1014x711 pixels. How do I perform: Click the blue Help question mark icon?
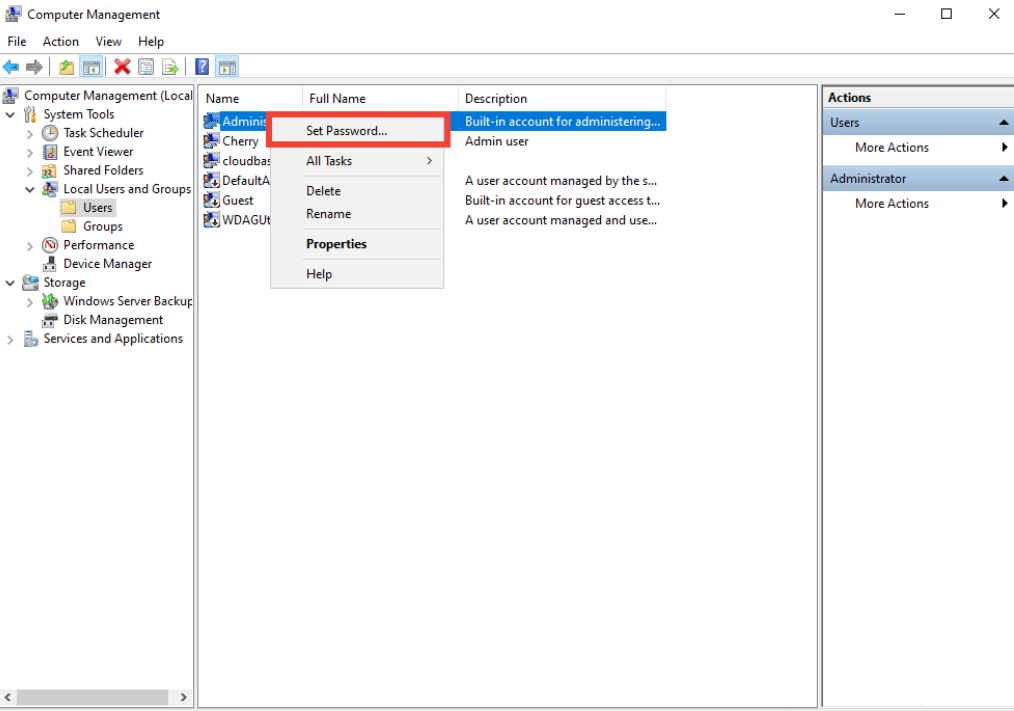pyautogui.click(x=202, y=67)
